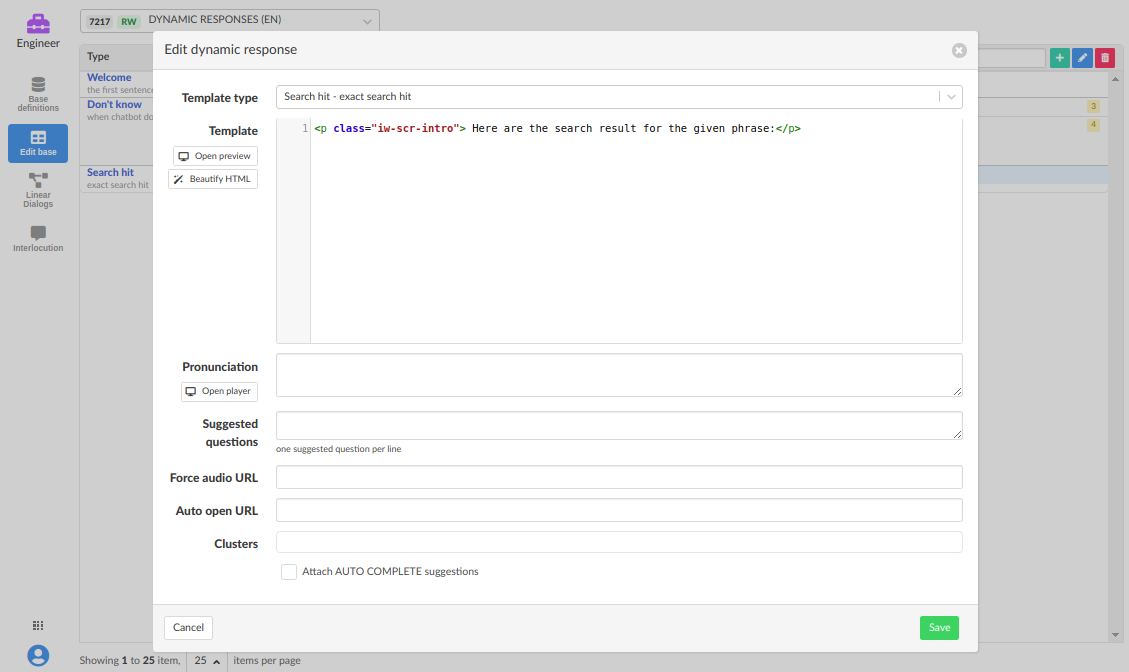
Task: Click the scrollbar down arrow
Action: click(x=1115, y=635)
